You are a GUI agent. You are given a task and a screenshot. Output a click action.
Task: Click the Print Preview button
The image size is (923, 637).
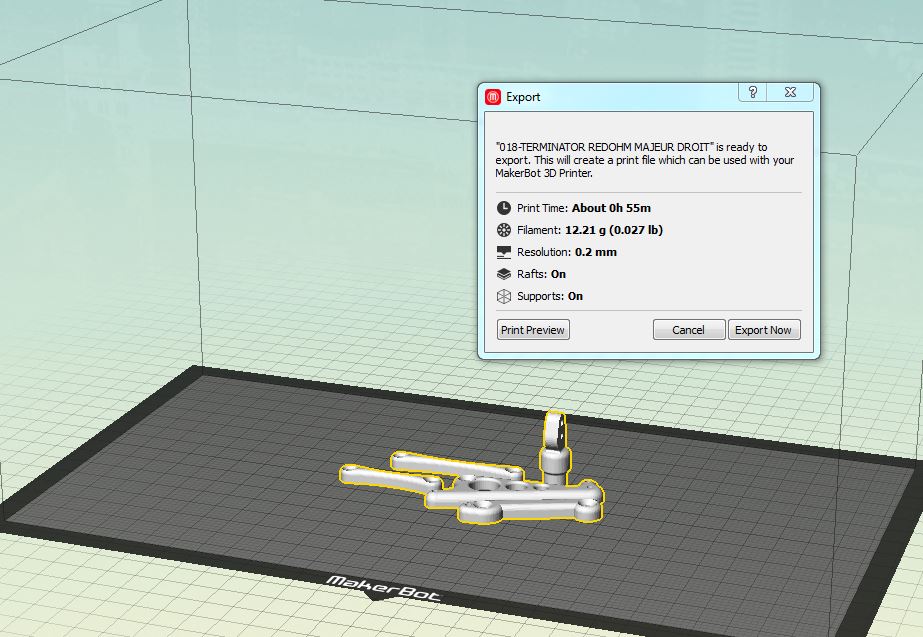point(533,330)
